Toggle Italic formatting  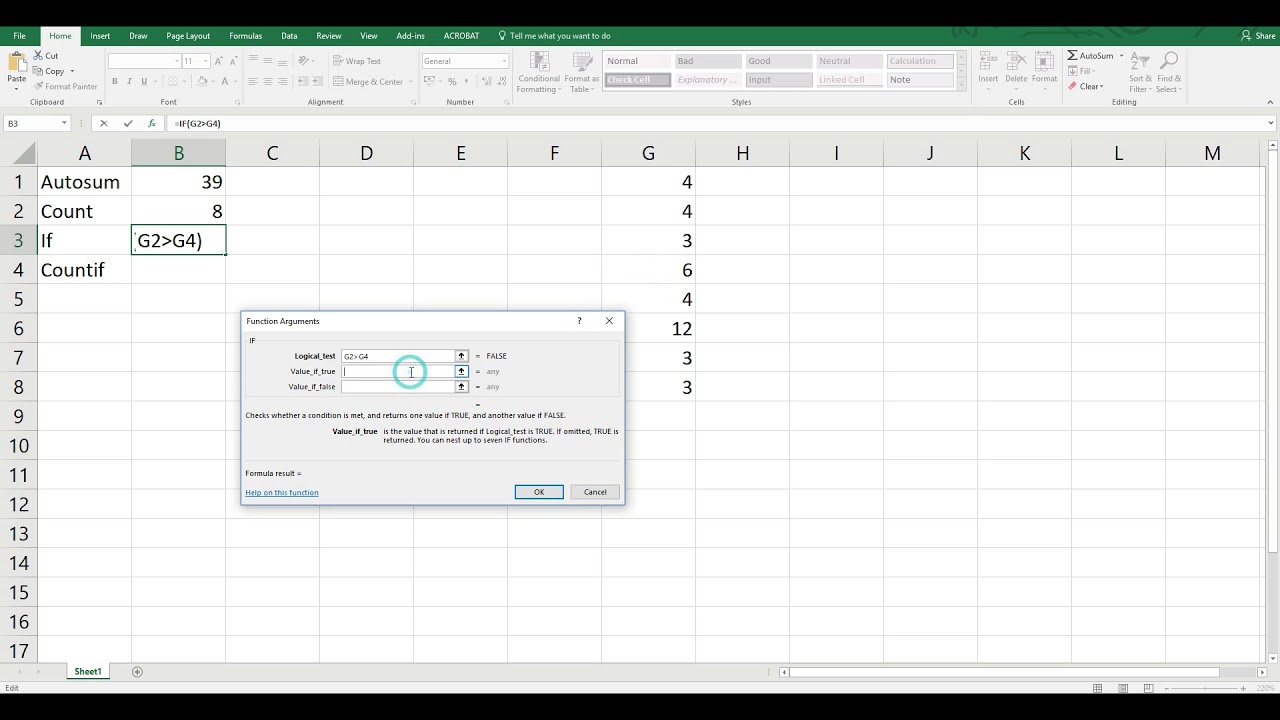[x=129, y=81]
